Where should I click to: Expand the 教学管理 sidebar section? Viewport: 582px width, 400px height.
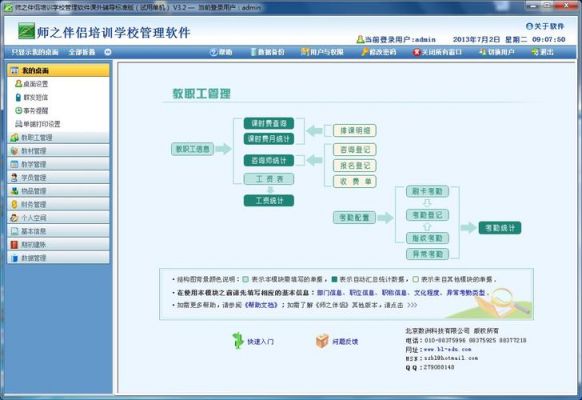[x=58, y=164]
